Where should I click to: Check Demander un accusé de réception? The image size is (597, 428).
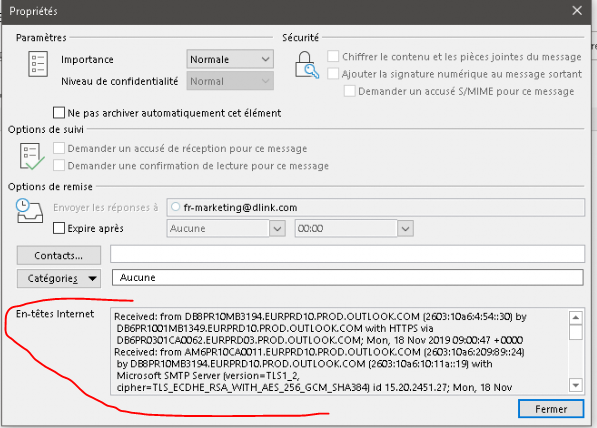tap(59, 148)
